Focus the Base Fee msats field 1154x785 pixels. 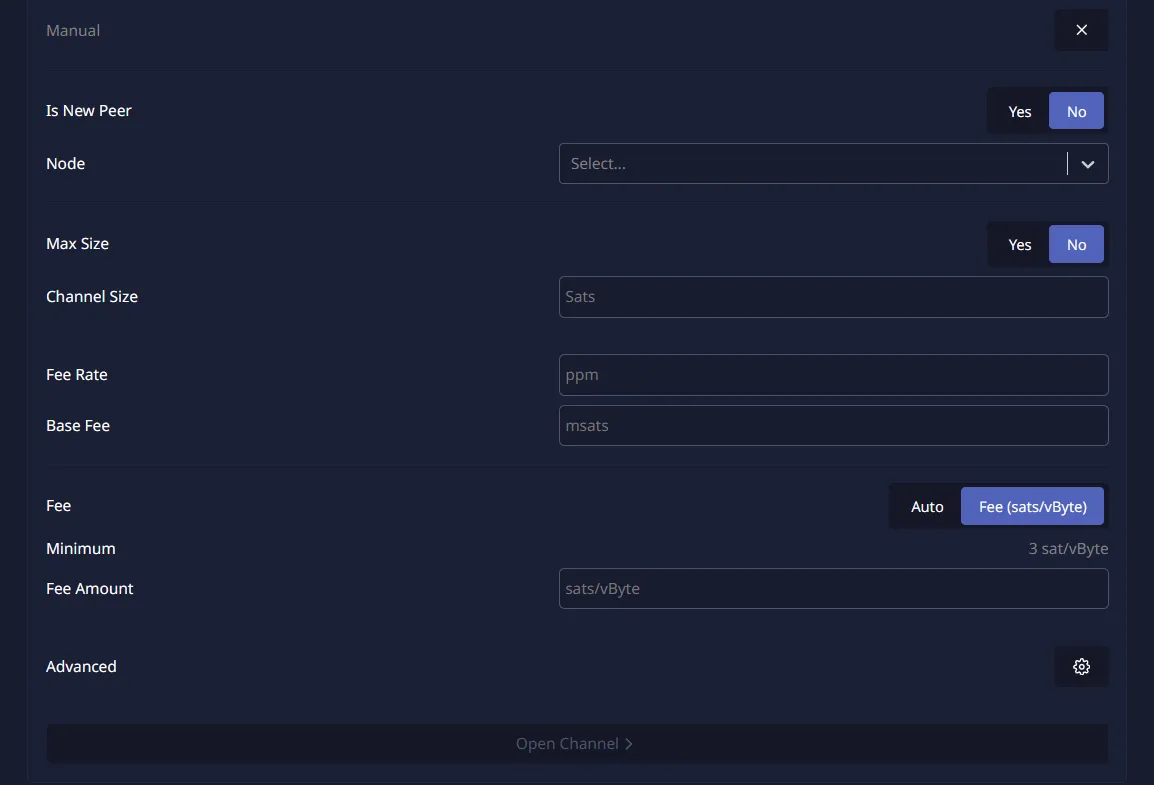coord(833,425)
